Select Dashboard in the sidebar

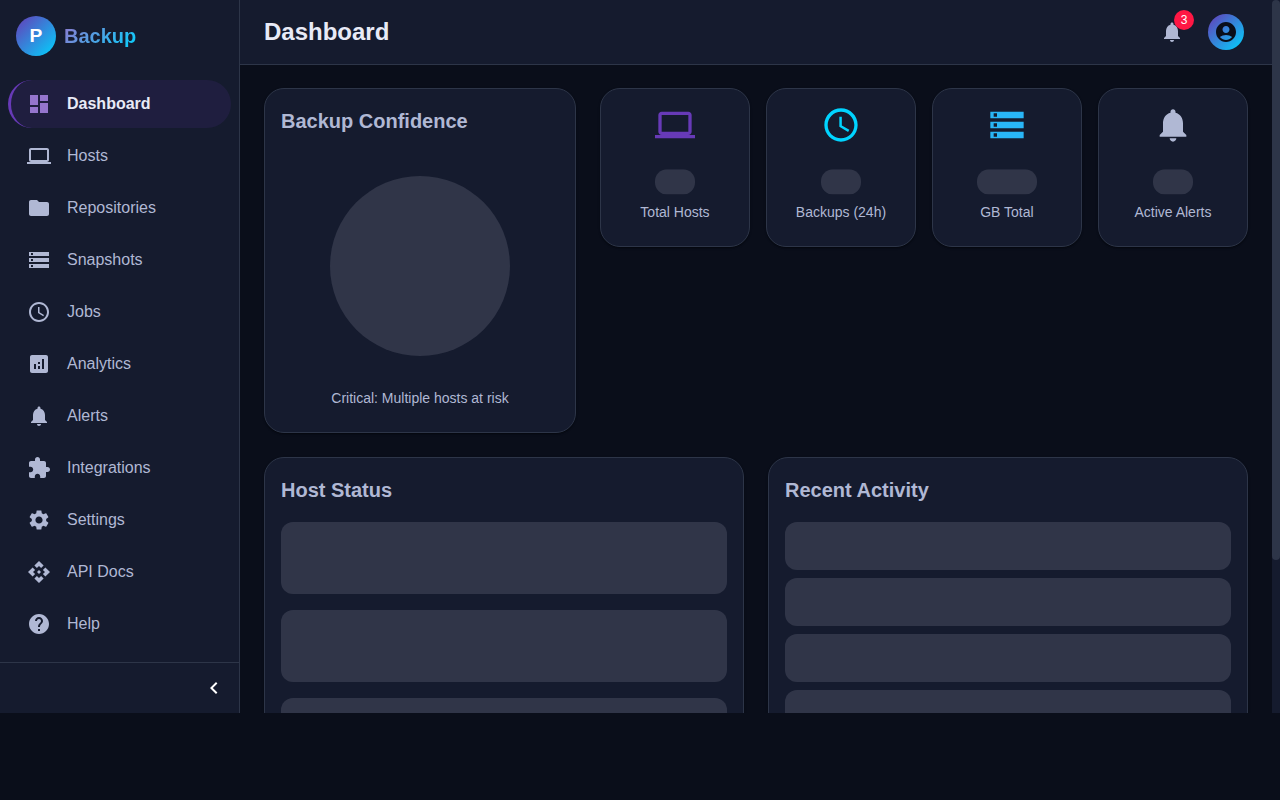108,103
